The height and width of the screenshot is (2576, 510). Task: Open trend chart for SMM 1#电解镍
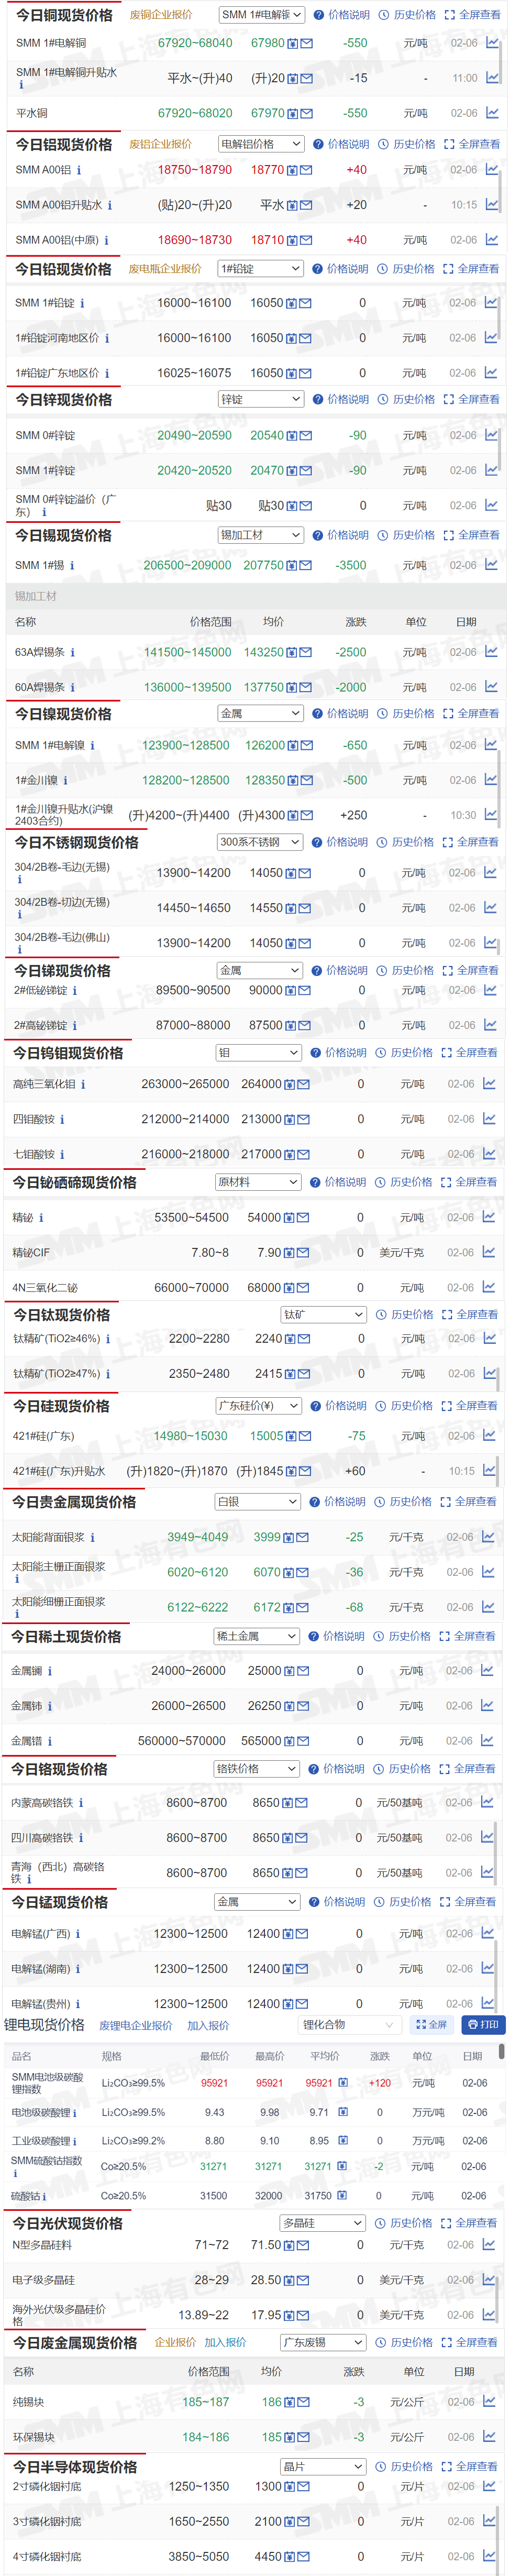(x=491, y=745)
